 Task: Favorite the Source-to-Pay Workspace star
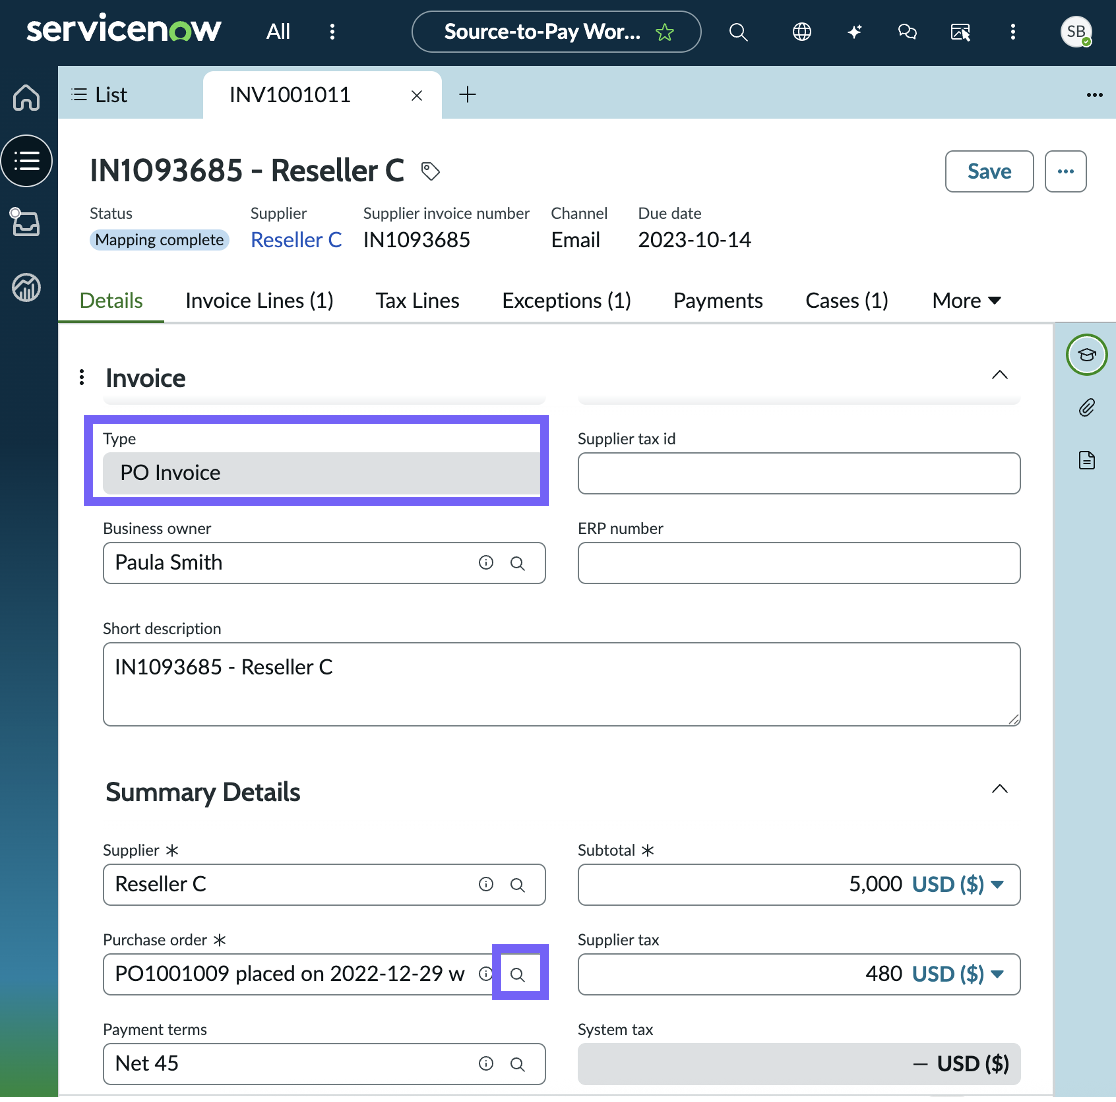point(665,32)
